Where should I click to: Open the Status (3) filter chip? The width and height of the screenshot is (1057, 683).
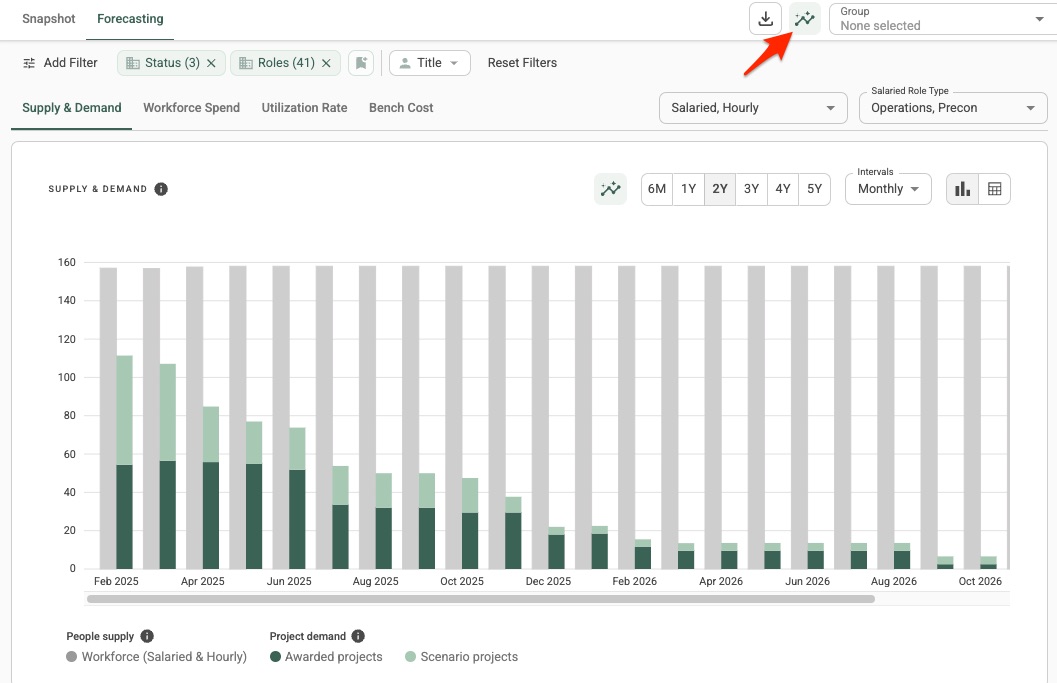(x=172, y=63)
